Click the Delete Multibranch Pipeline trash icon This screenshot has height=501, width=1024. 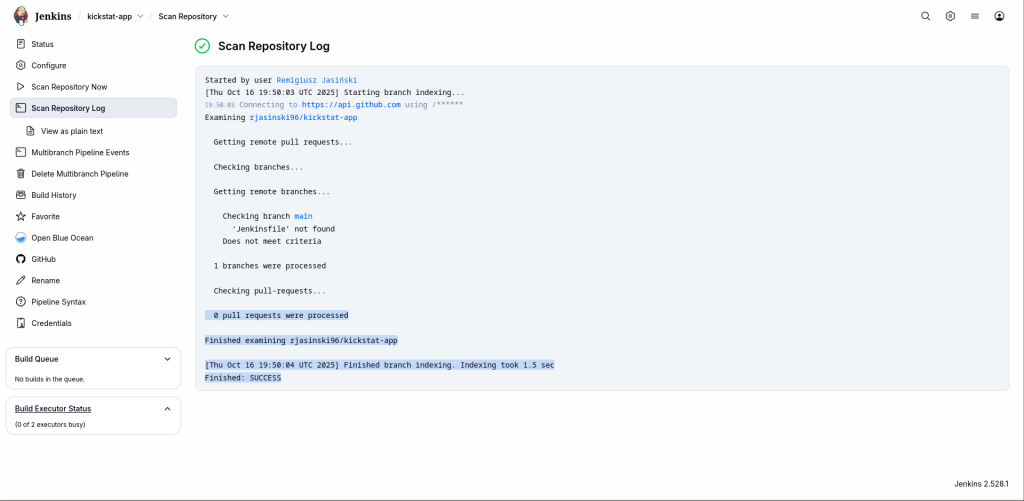tap(21, 174)
